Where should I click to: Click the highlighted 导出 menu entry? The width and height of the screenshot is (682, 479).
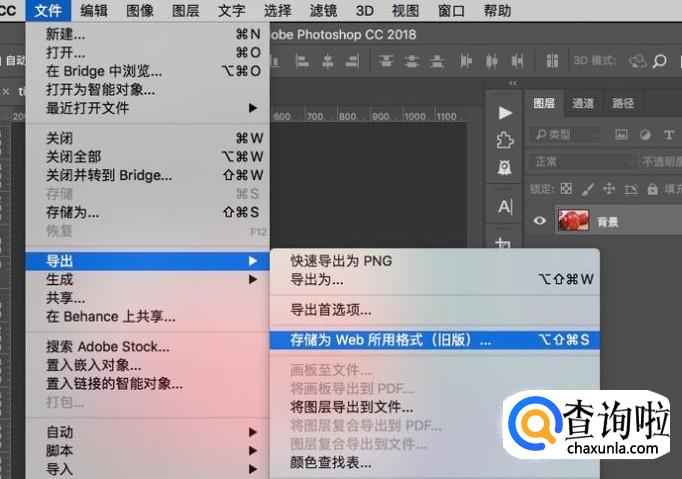coord(148,261)
